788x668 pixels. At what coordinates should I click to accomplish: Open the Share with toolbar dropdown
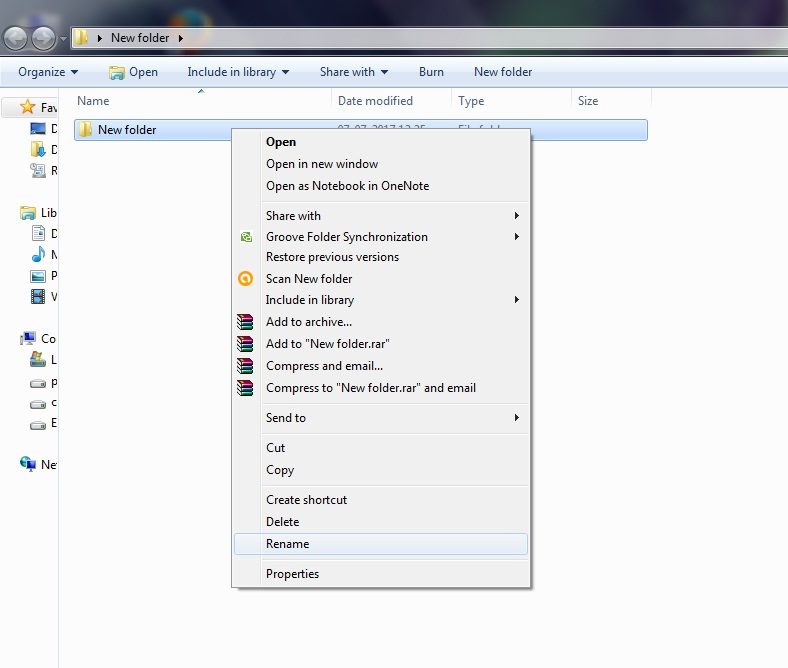(354, 72)
